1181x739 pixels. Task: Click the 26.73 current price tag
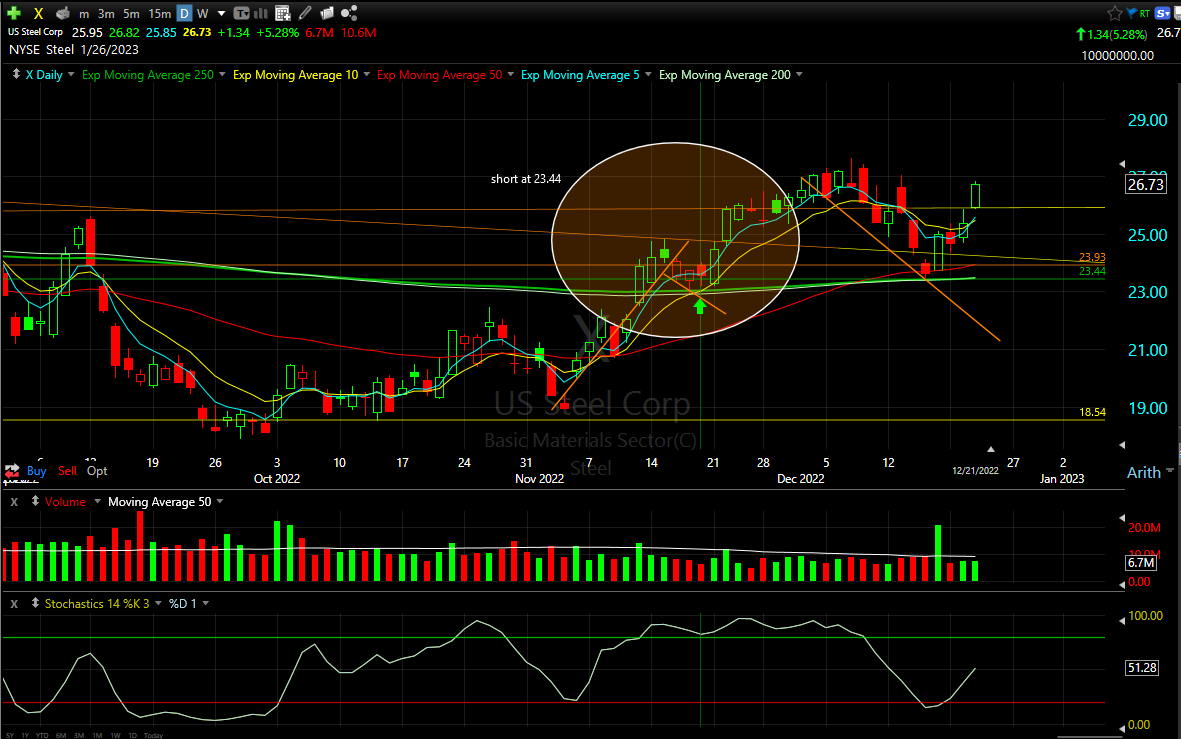tap(1146, 185)
